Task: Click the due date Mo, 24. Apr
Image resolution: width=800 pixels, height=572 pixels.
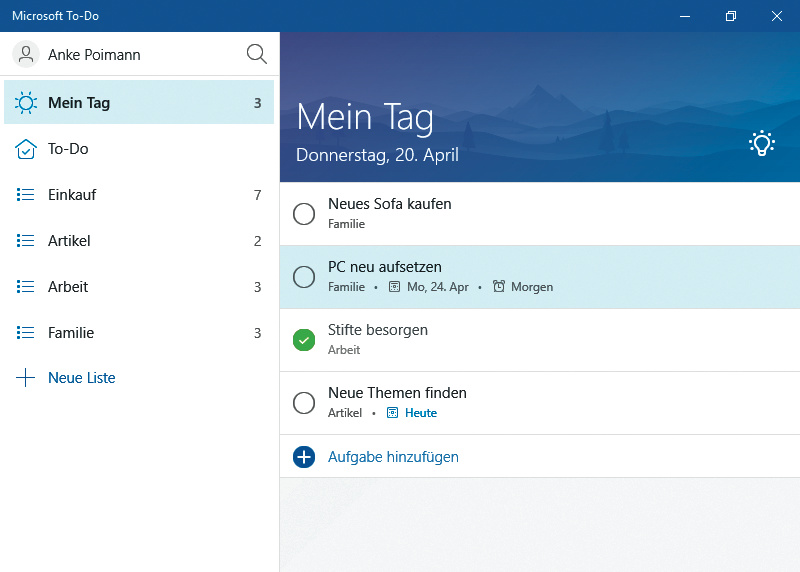Action: coord(438,287)
